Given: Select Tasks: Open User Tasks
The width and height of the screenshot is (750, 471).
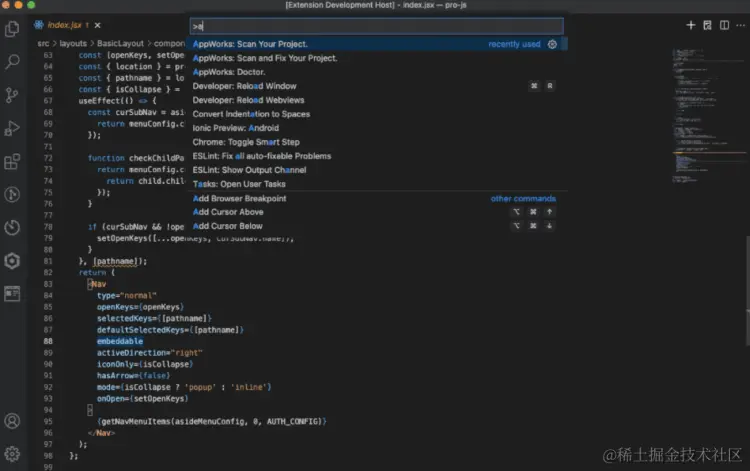Looking at the screenshot, I should (376, 184).
